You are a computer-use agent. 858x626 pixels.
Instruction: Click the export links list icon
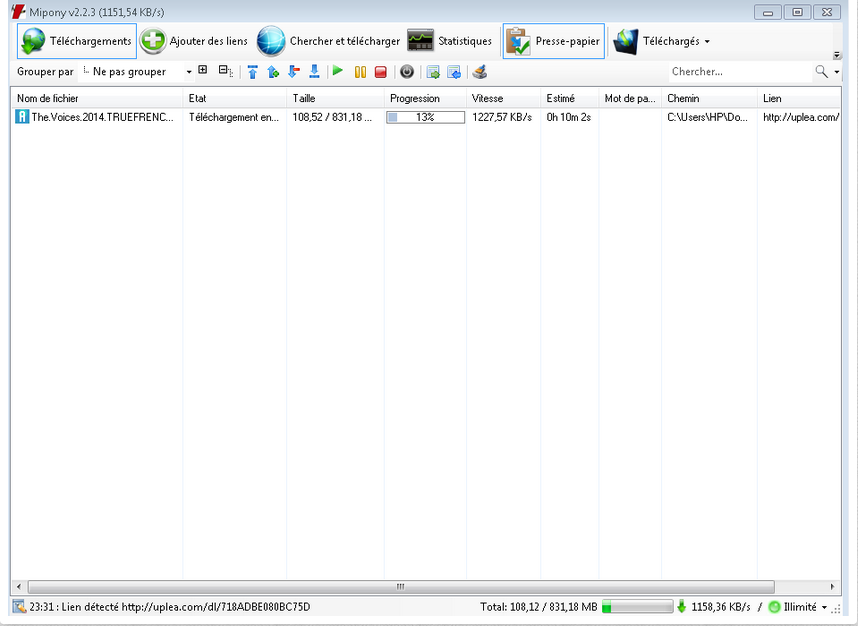click(433, 72)
